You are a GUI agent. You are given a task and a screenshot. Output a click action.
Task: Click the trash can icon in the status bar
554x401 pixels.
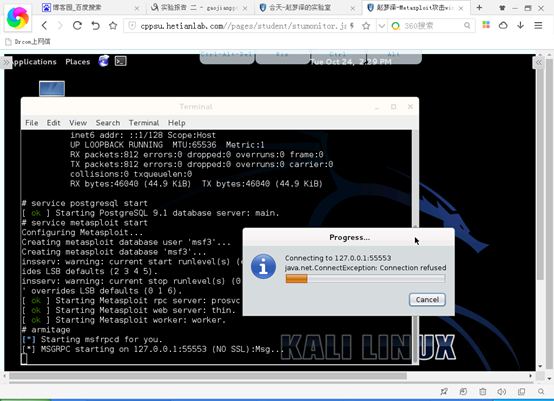tap(483, 391)
